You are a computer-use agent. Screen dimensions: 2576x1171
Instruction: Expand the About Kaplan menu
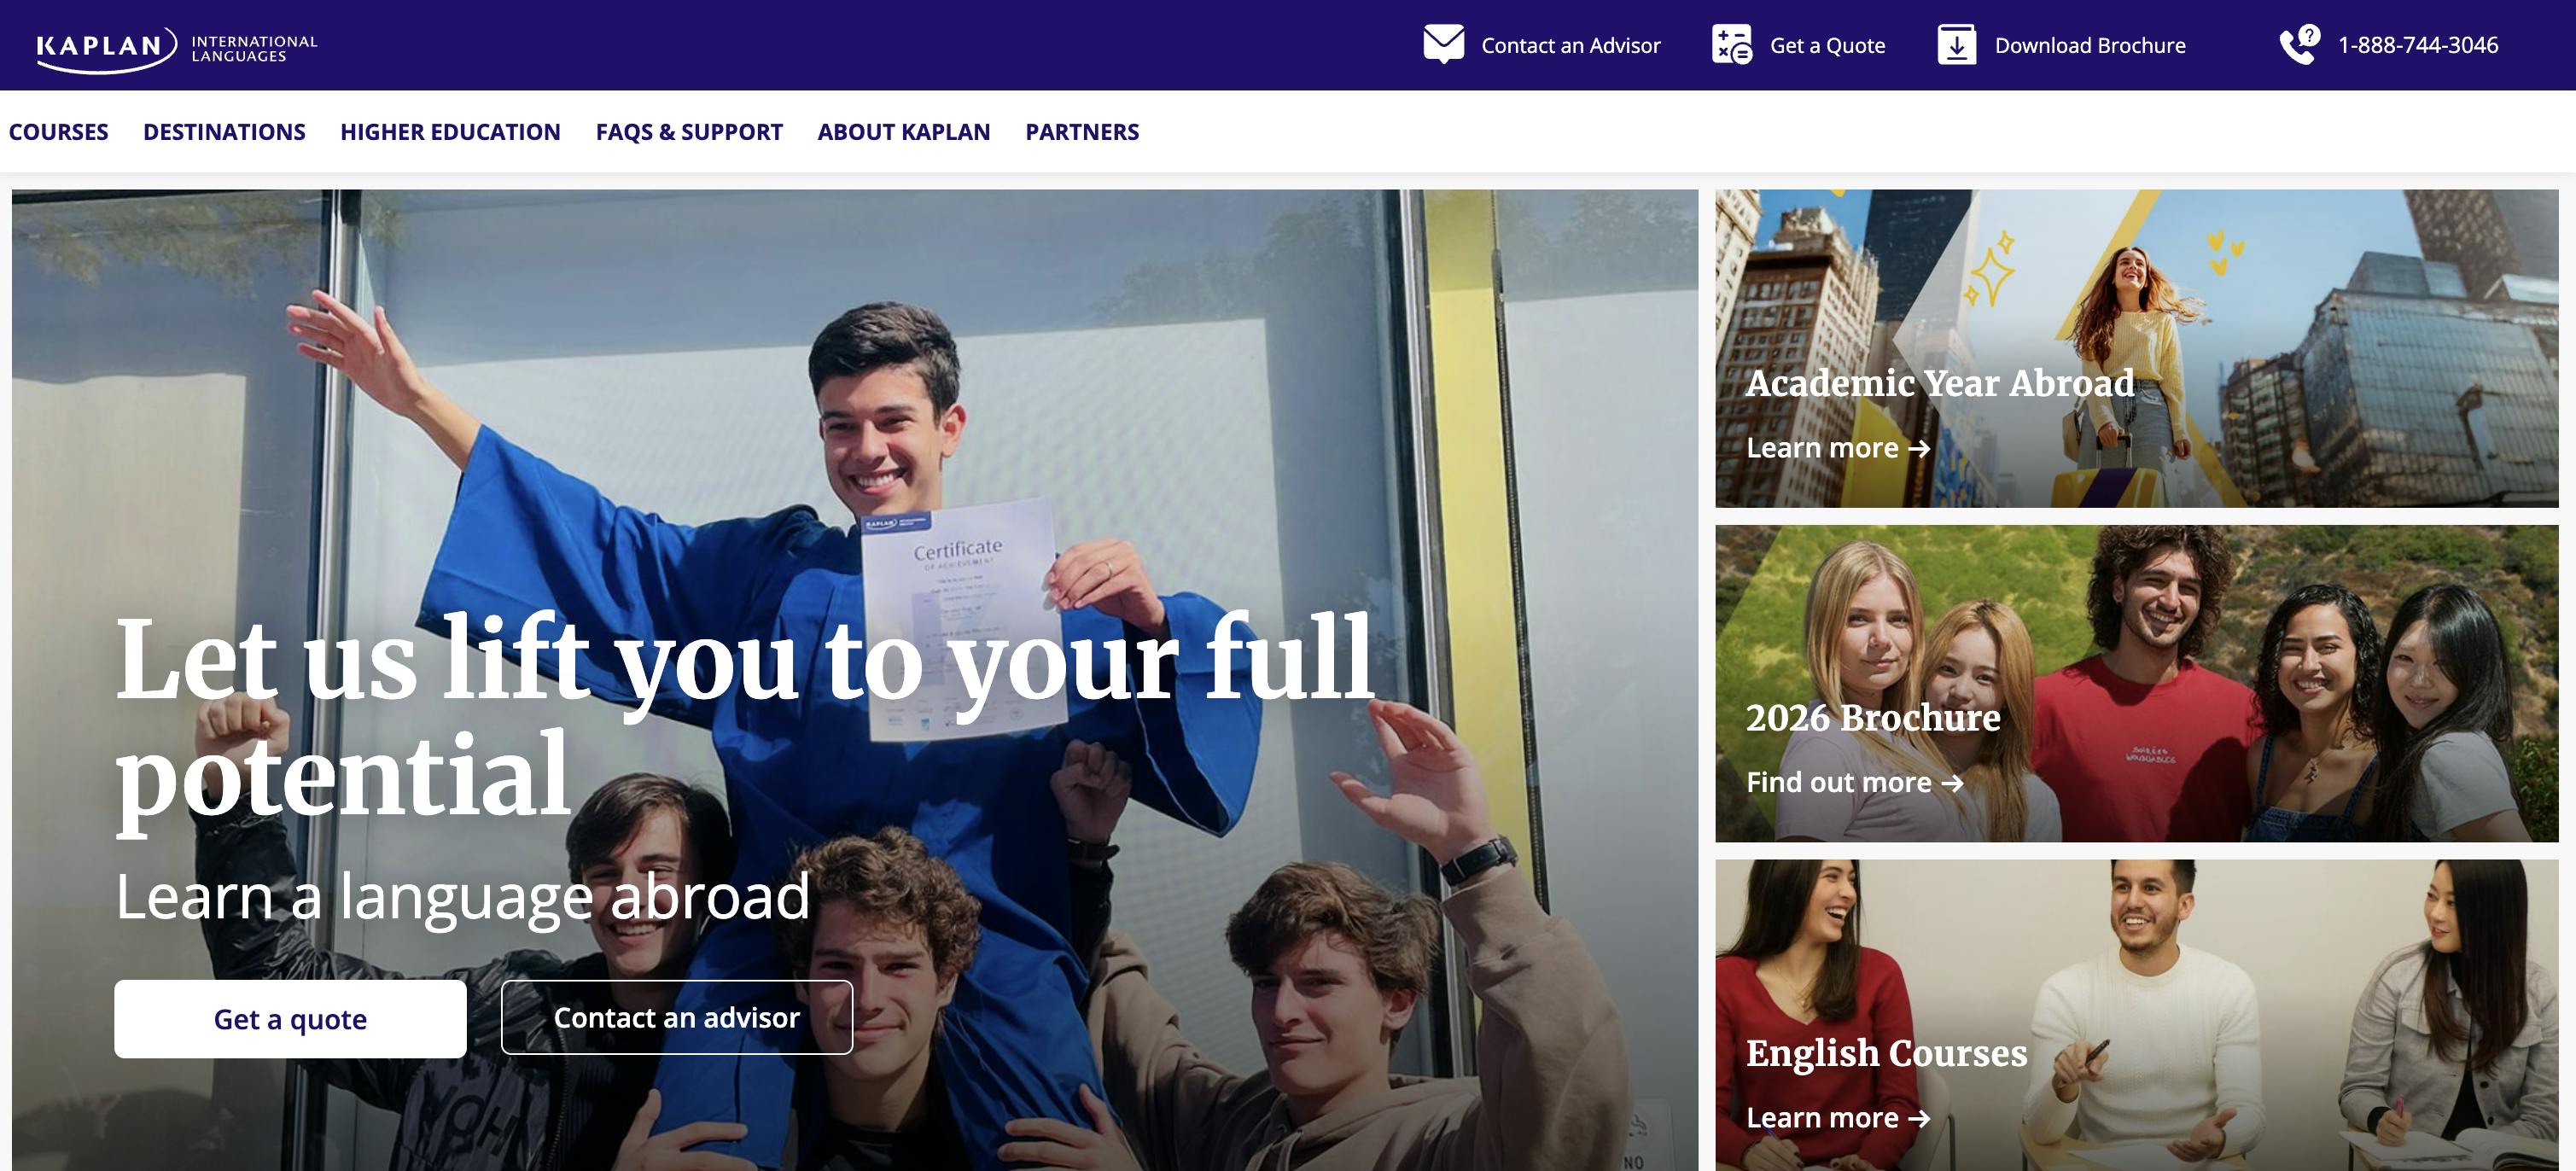pyautogui.click(x=904, y=132)
